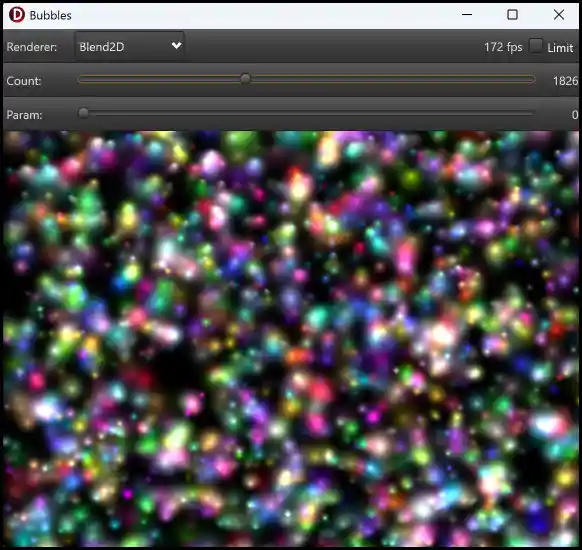Image resolution: width=582 pixels, height=550 pixels.
Task: Click the Count label
Action: (x=24, y=81)
